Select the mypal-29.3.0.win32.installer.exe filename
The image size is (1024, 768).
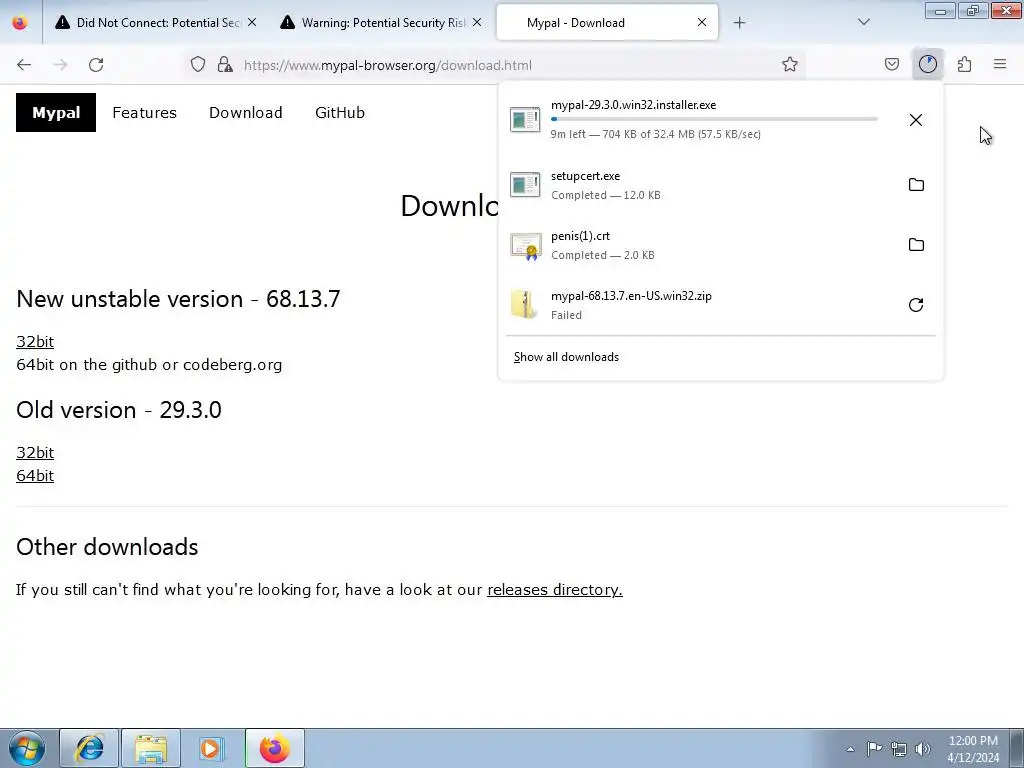633,104
